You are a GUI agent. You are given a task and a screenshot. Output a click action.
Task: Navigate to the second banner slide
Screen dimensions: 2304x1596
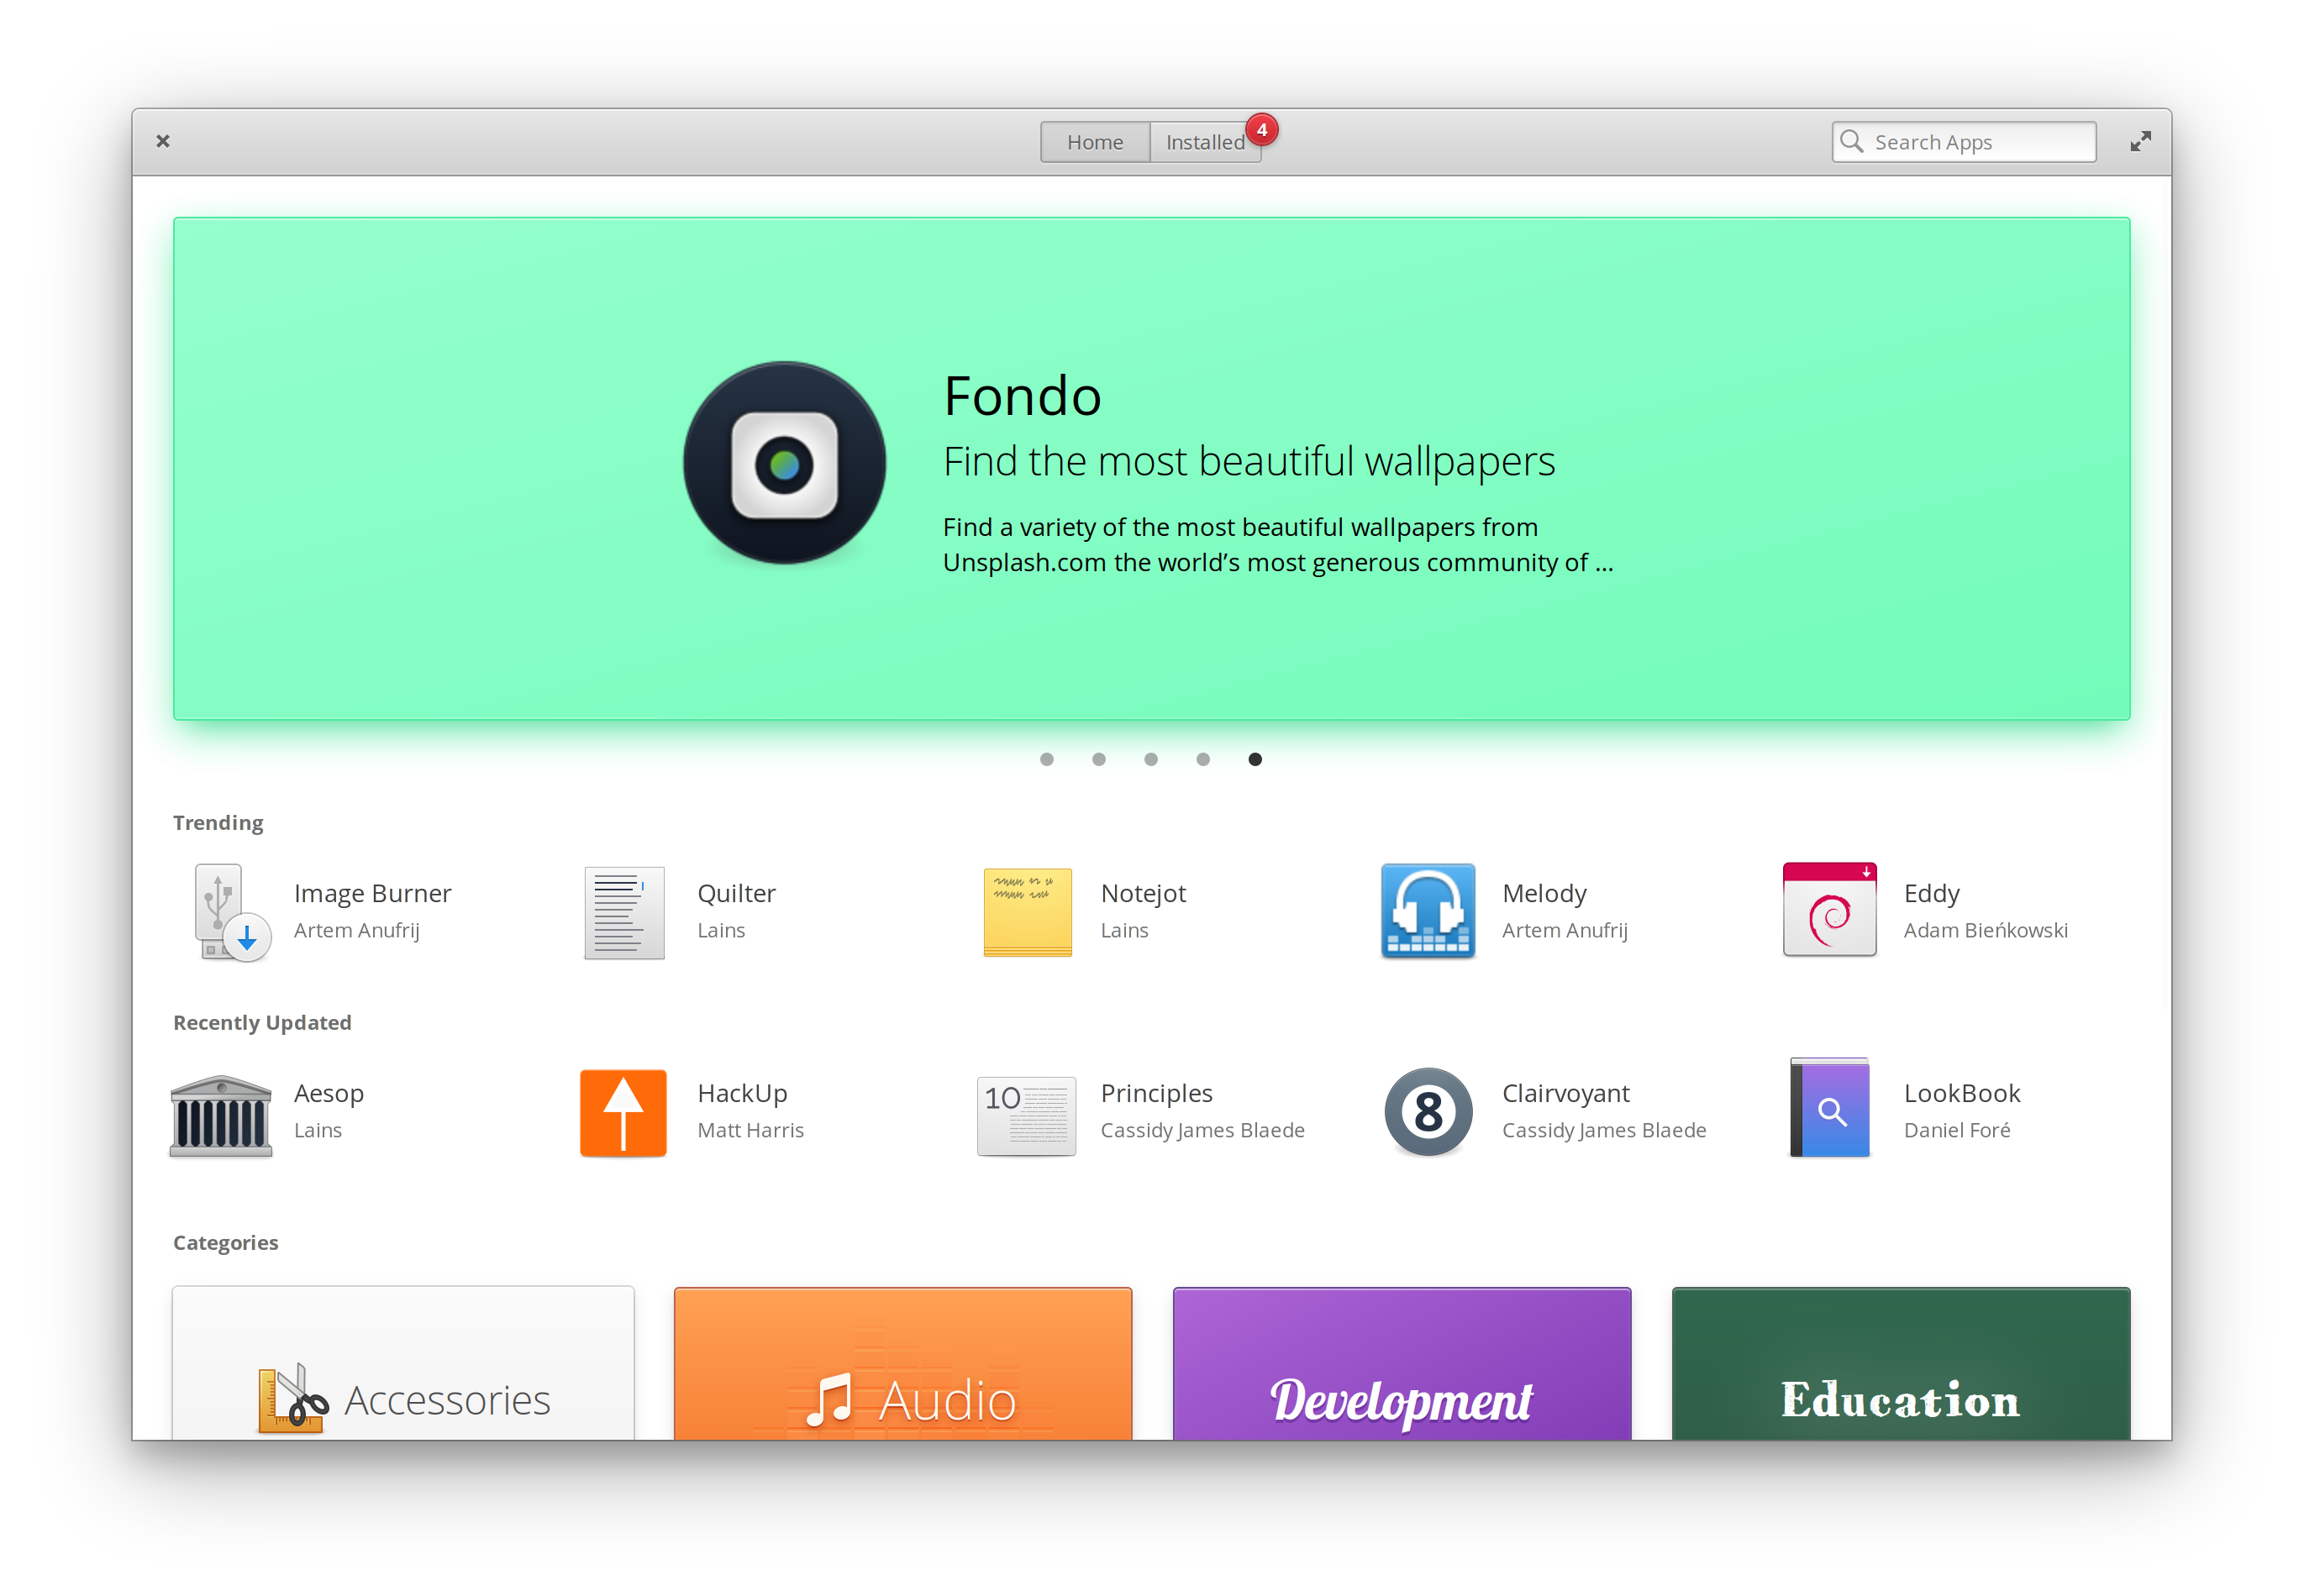pyautogui.click(x=1097, y=759)
